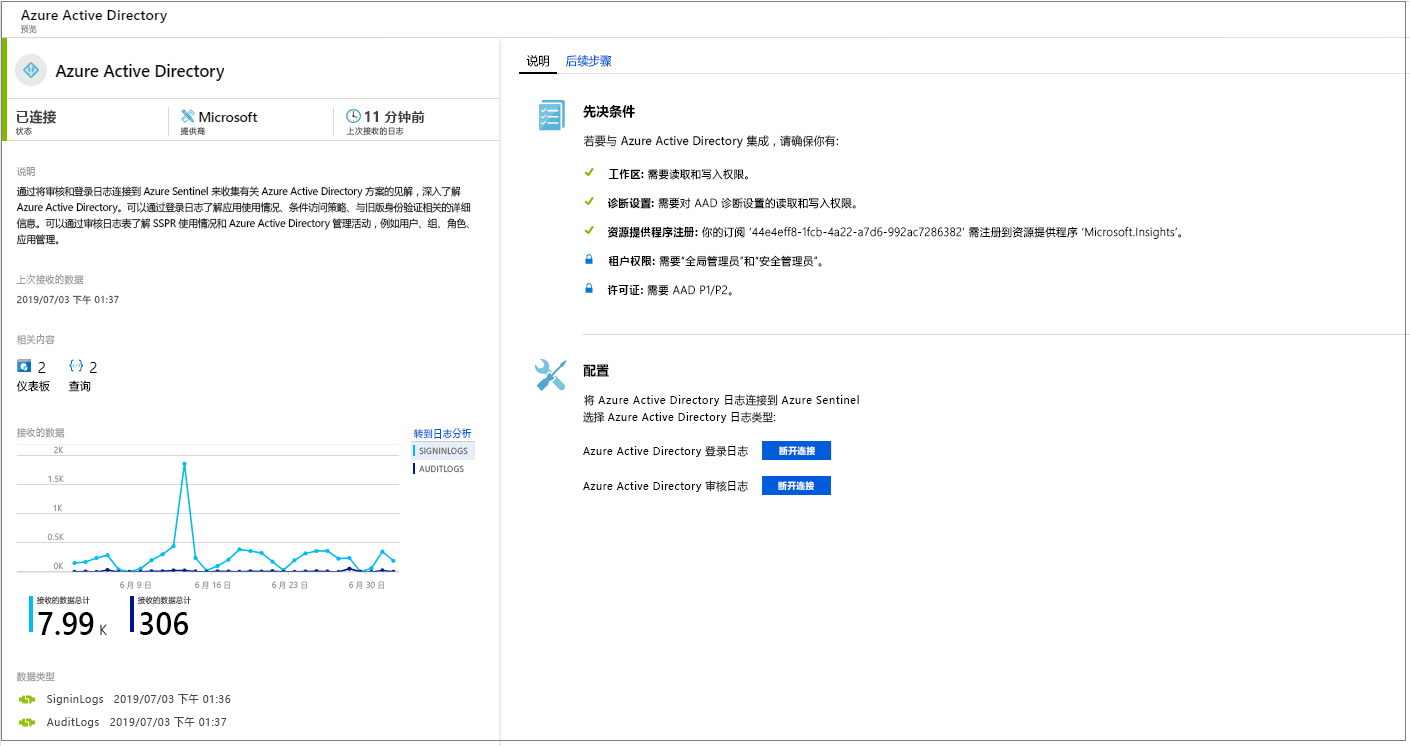The height and width of the screenshot is (746, 1410).
Task: Follow the 转到日志分析 link
Action: (x=443, y=433)
